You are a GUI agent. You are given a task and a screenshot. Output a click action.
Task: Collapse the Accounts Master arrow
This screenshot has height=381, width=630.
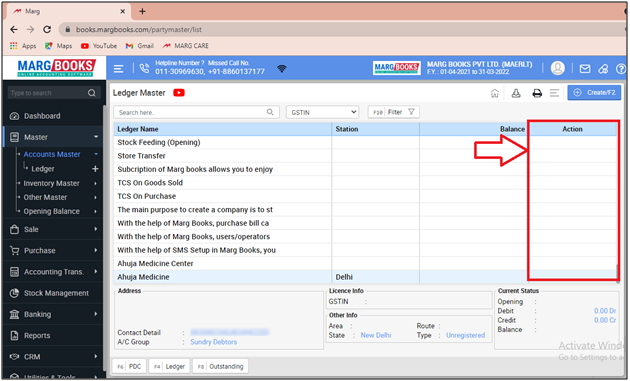click(x=96, y=154)
